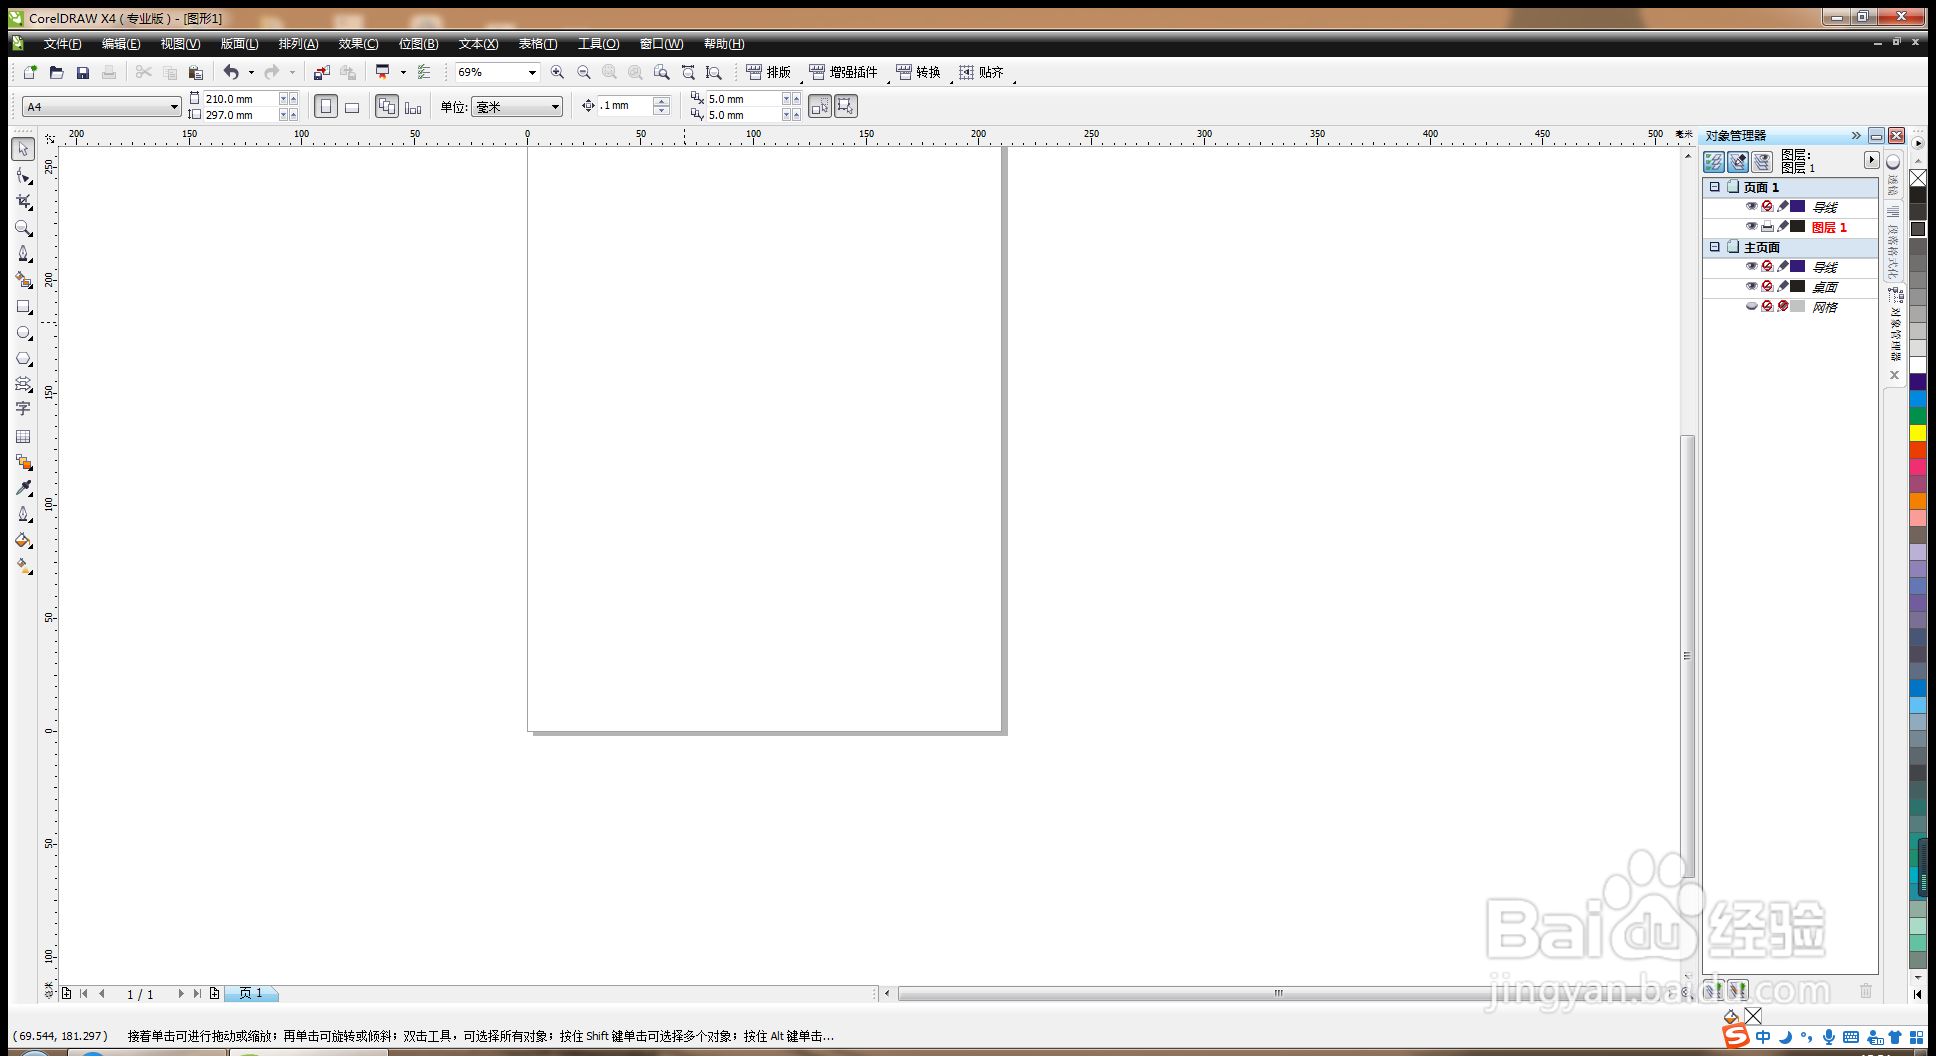This screenshot has height=1056, width=1936.
Task: Click the 导线 layer color under 页面 1
Action: (x=1797, y=206)
